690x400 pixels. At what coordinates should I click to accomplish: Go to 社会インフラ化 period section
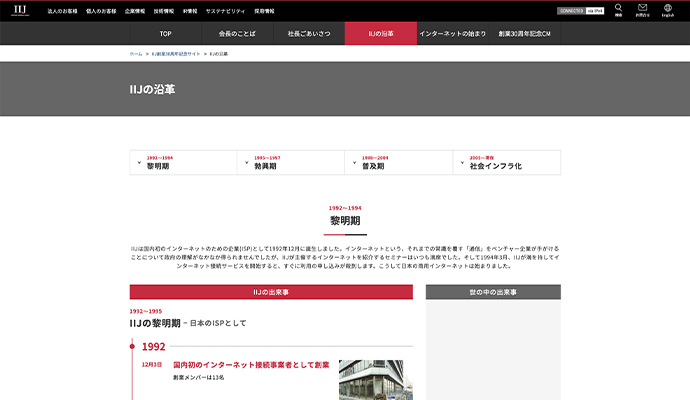pyautogui.click(x=506, y=163)
